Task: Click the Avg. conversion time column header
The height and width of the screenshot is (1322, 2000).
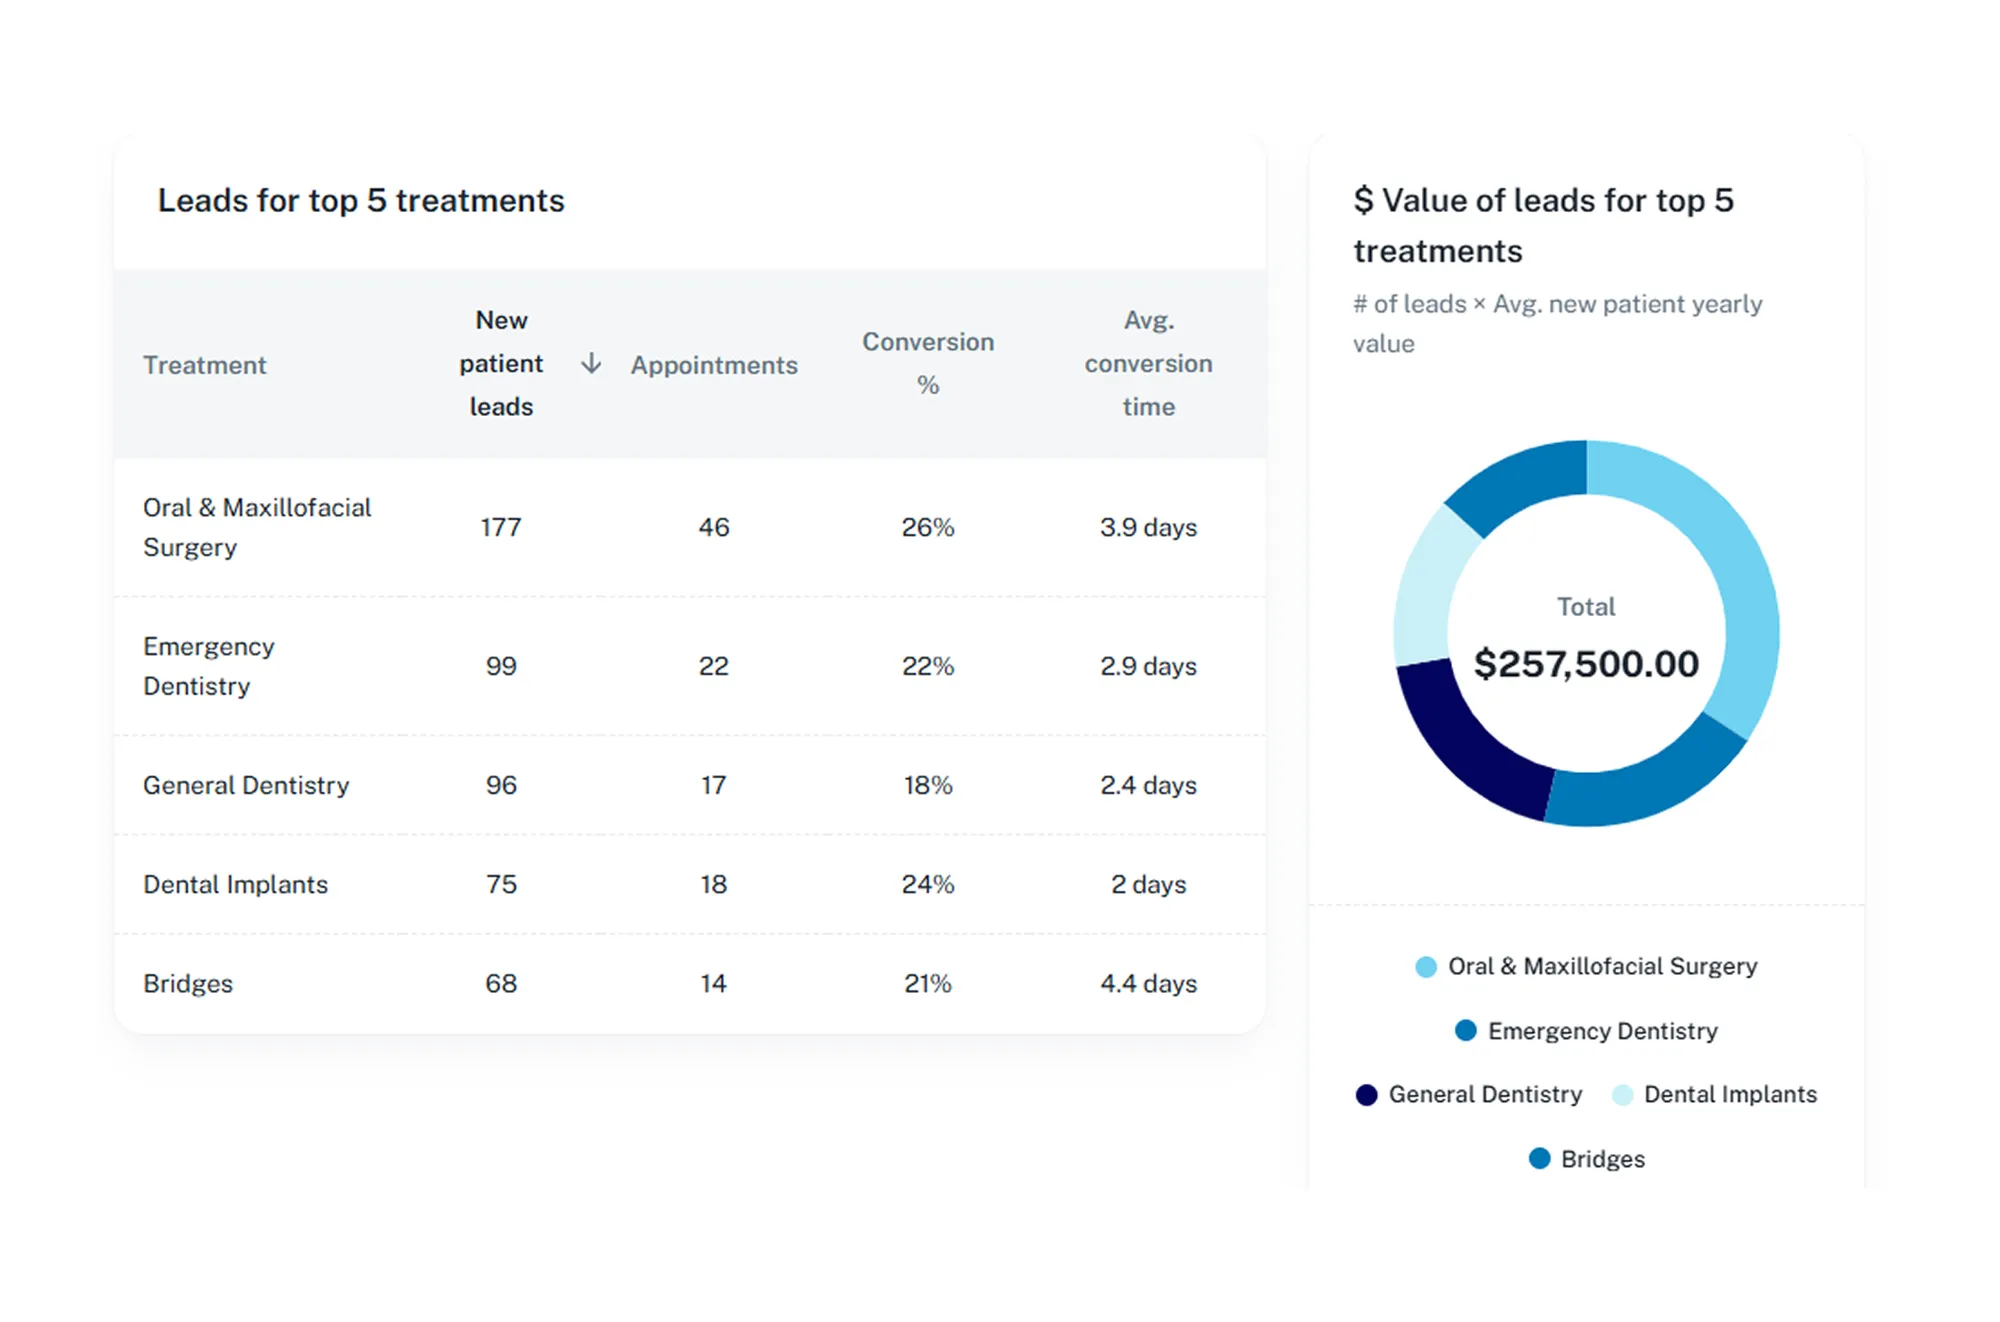Action: [1148, 363]
